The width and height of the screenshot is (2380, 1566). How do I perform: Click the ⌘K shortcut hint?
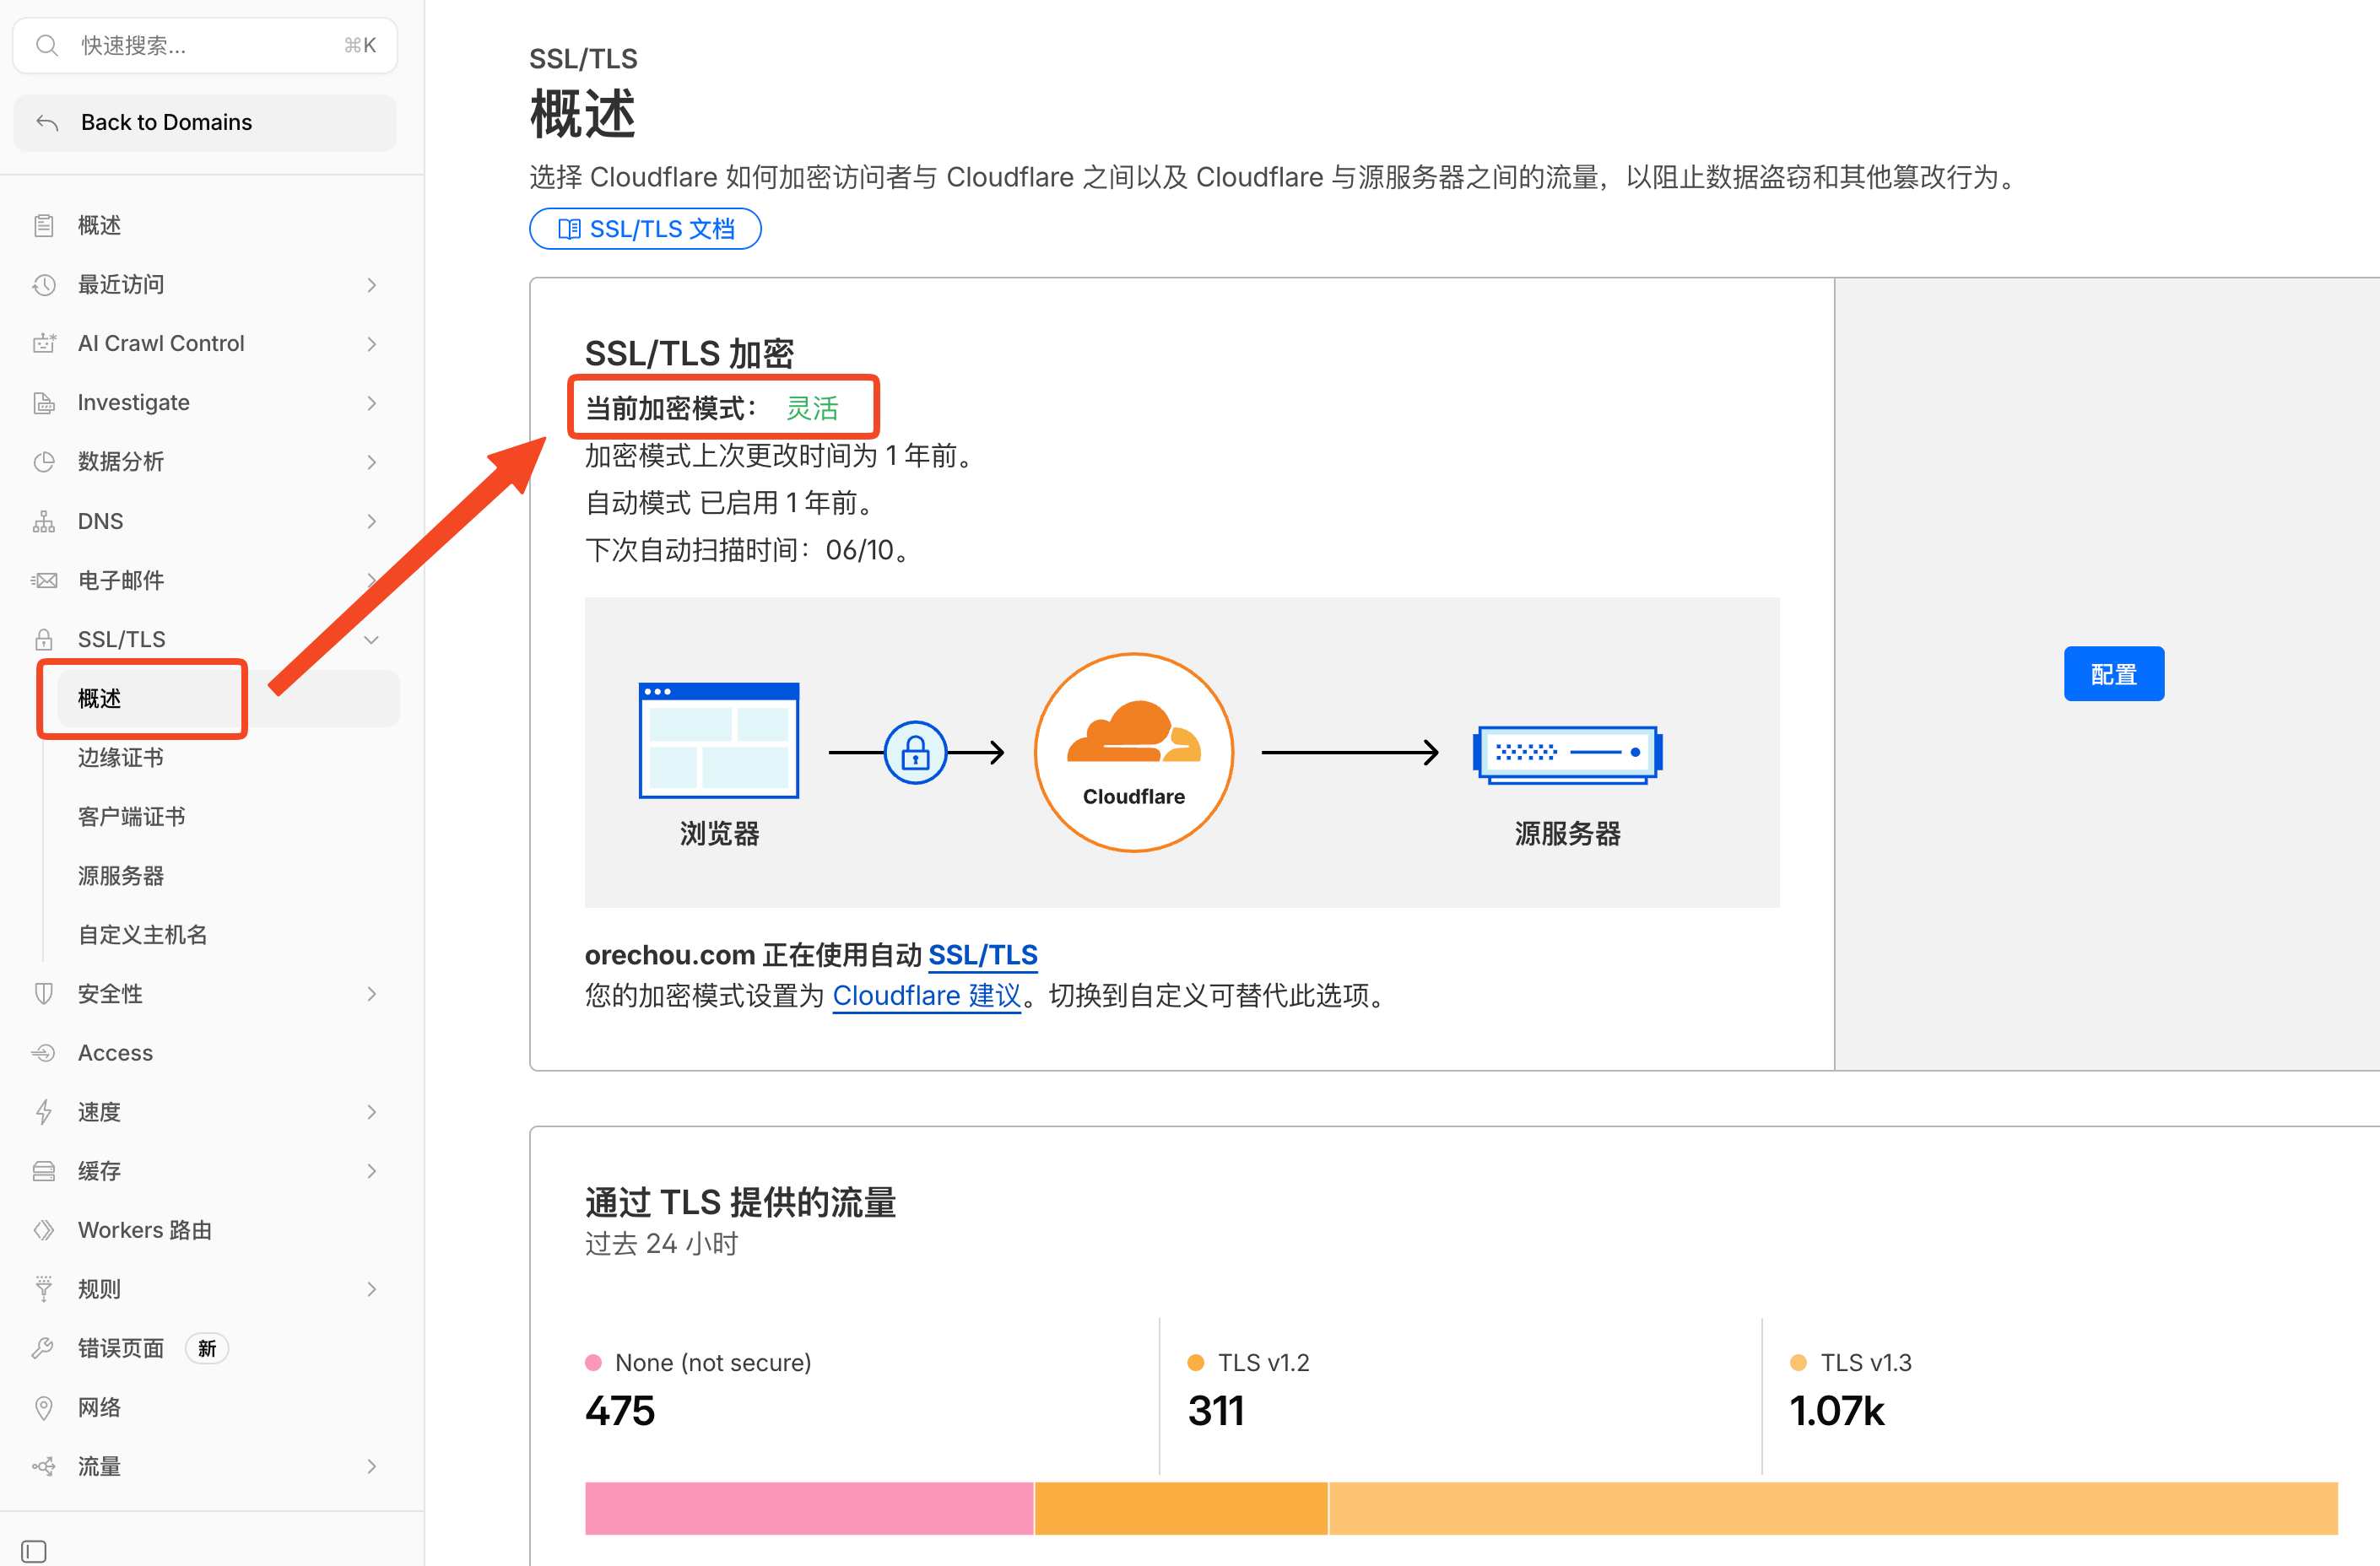(359, 45)
